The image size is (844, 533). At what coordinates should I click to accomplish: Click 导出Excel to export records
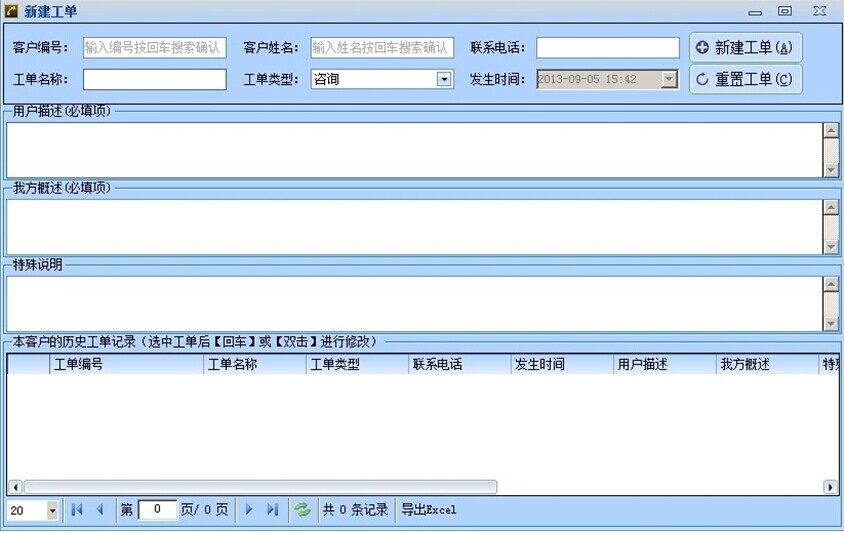point(429,510)
